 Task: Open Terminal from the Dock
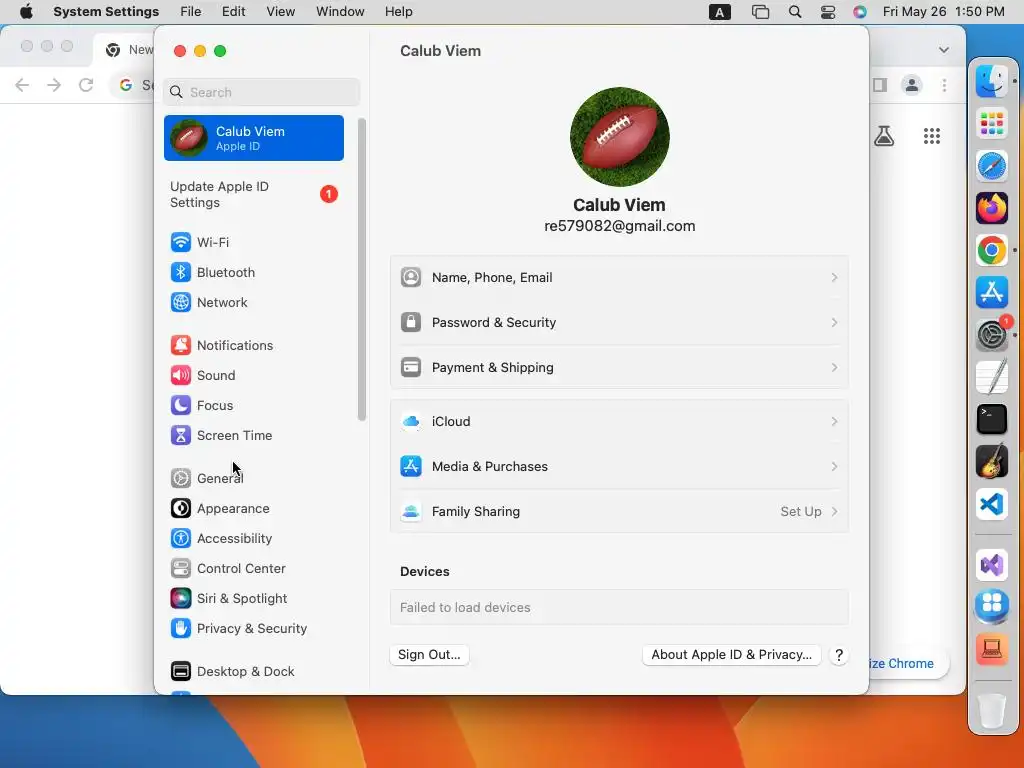[x=991, y=419]
